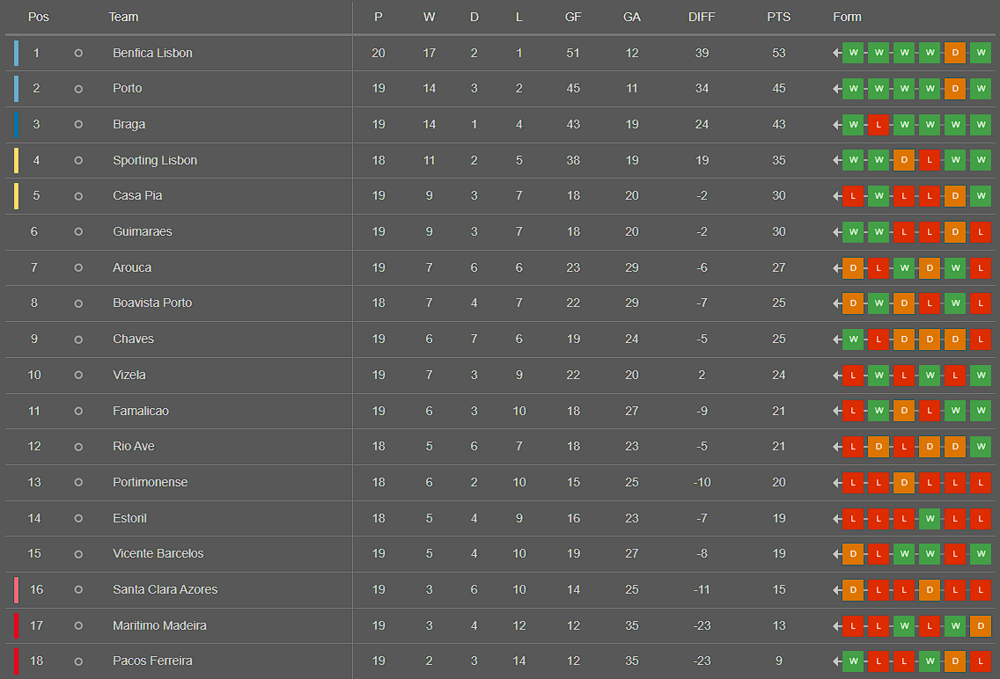Click the circle icon beside Porto
The image size is (1000, 679).
pos(78,89)
